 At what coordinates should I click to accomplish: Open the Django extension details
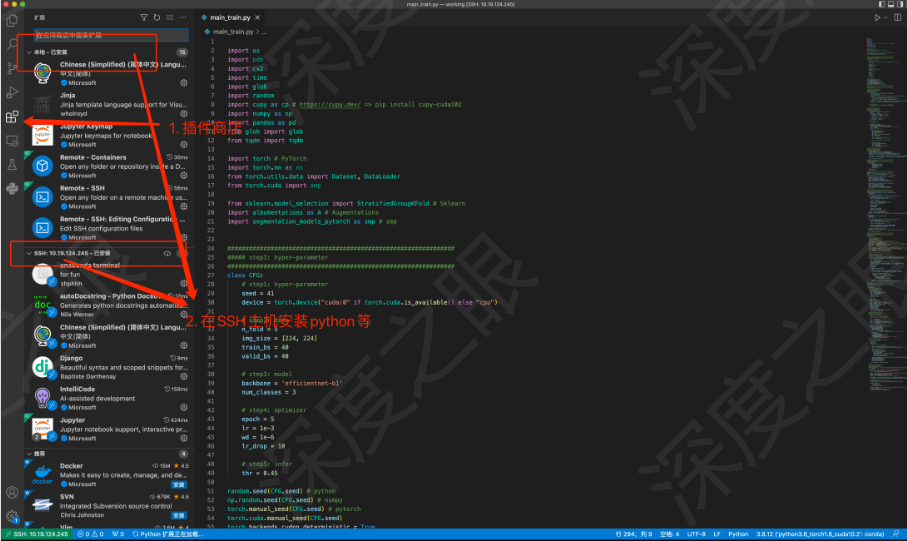(110, 367)
